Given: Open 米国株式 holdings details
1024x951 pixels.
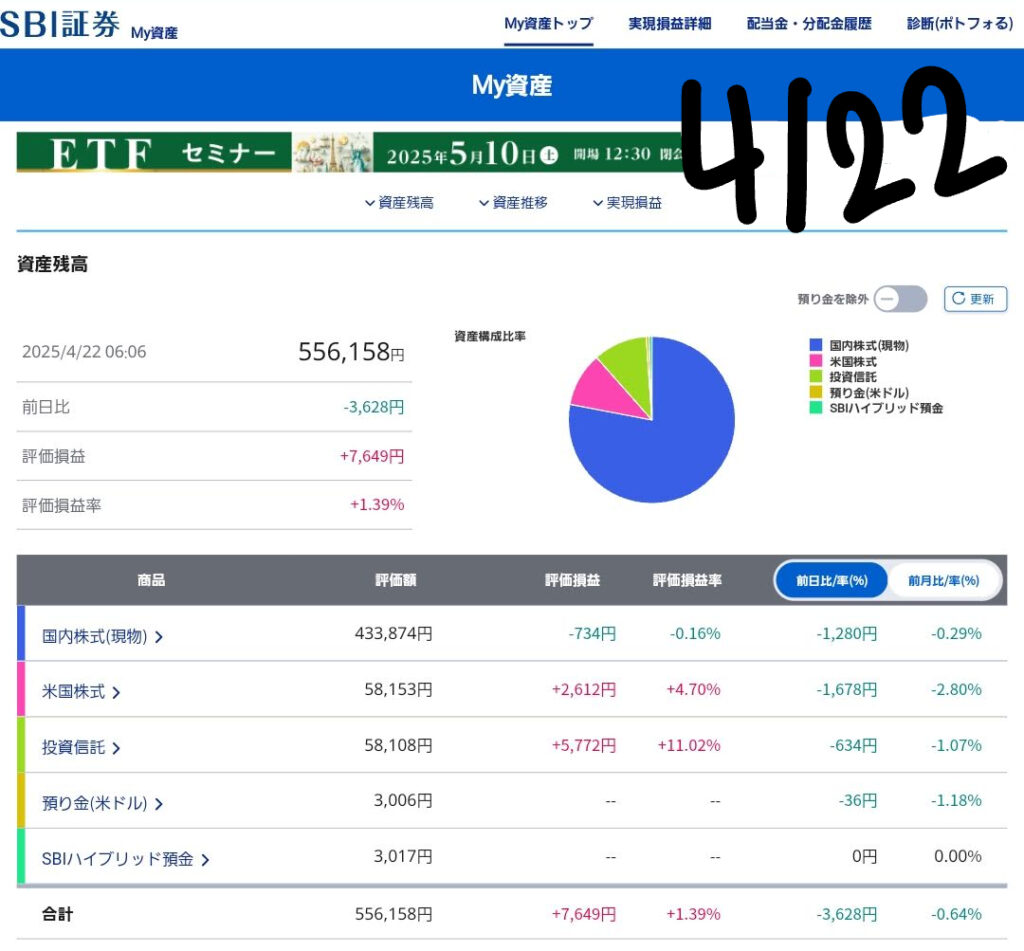Looking at the screenshot, I should [x=81, y=691].
